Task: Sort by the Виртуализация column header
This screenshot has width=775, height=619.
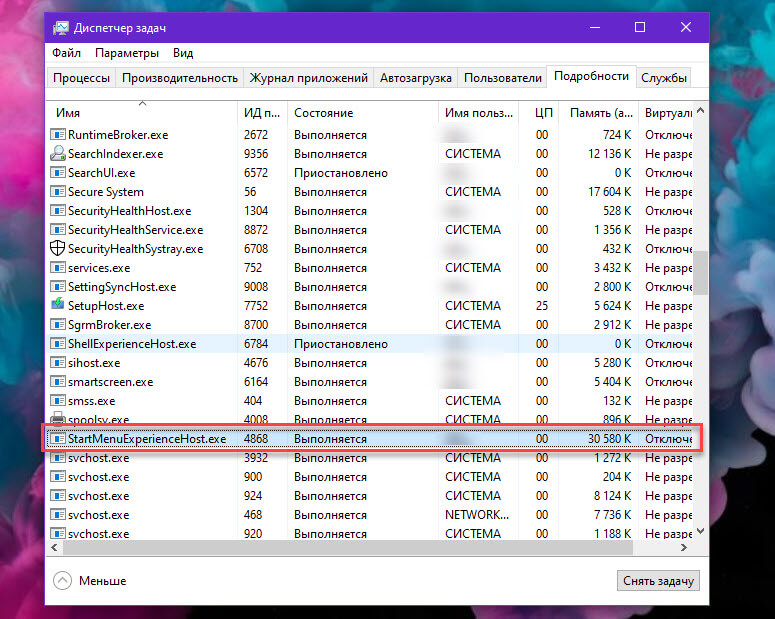Action: (666, 113)
